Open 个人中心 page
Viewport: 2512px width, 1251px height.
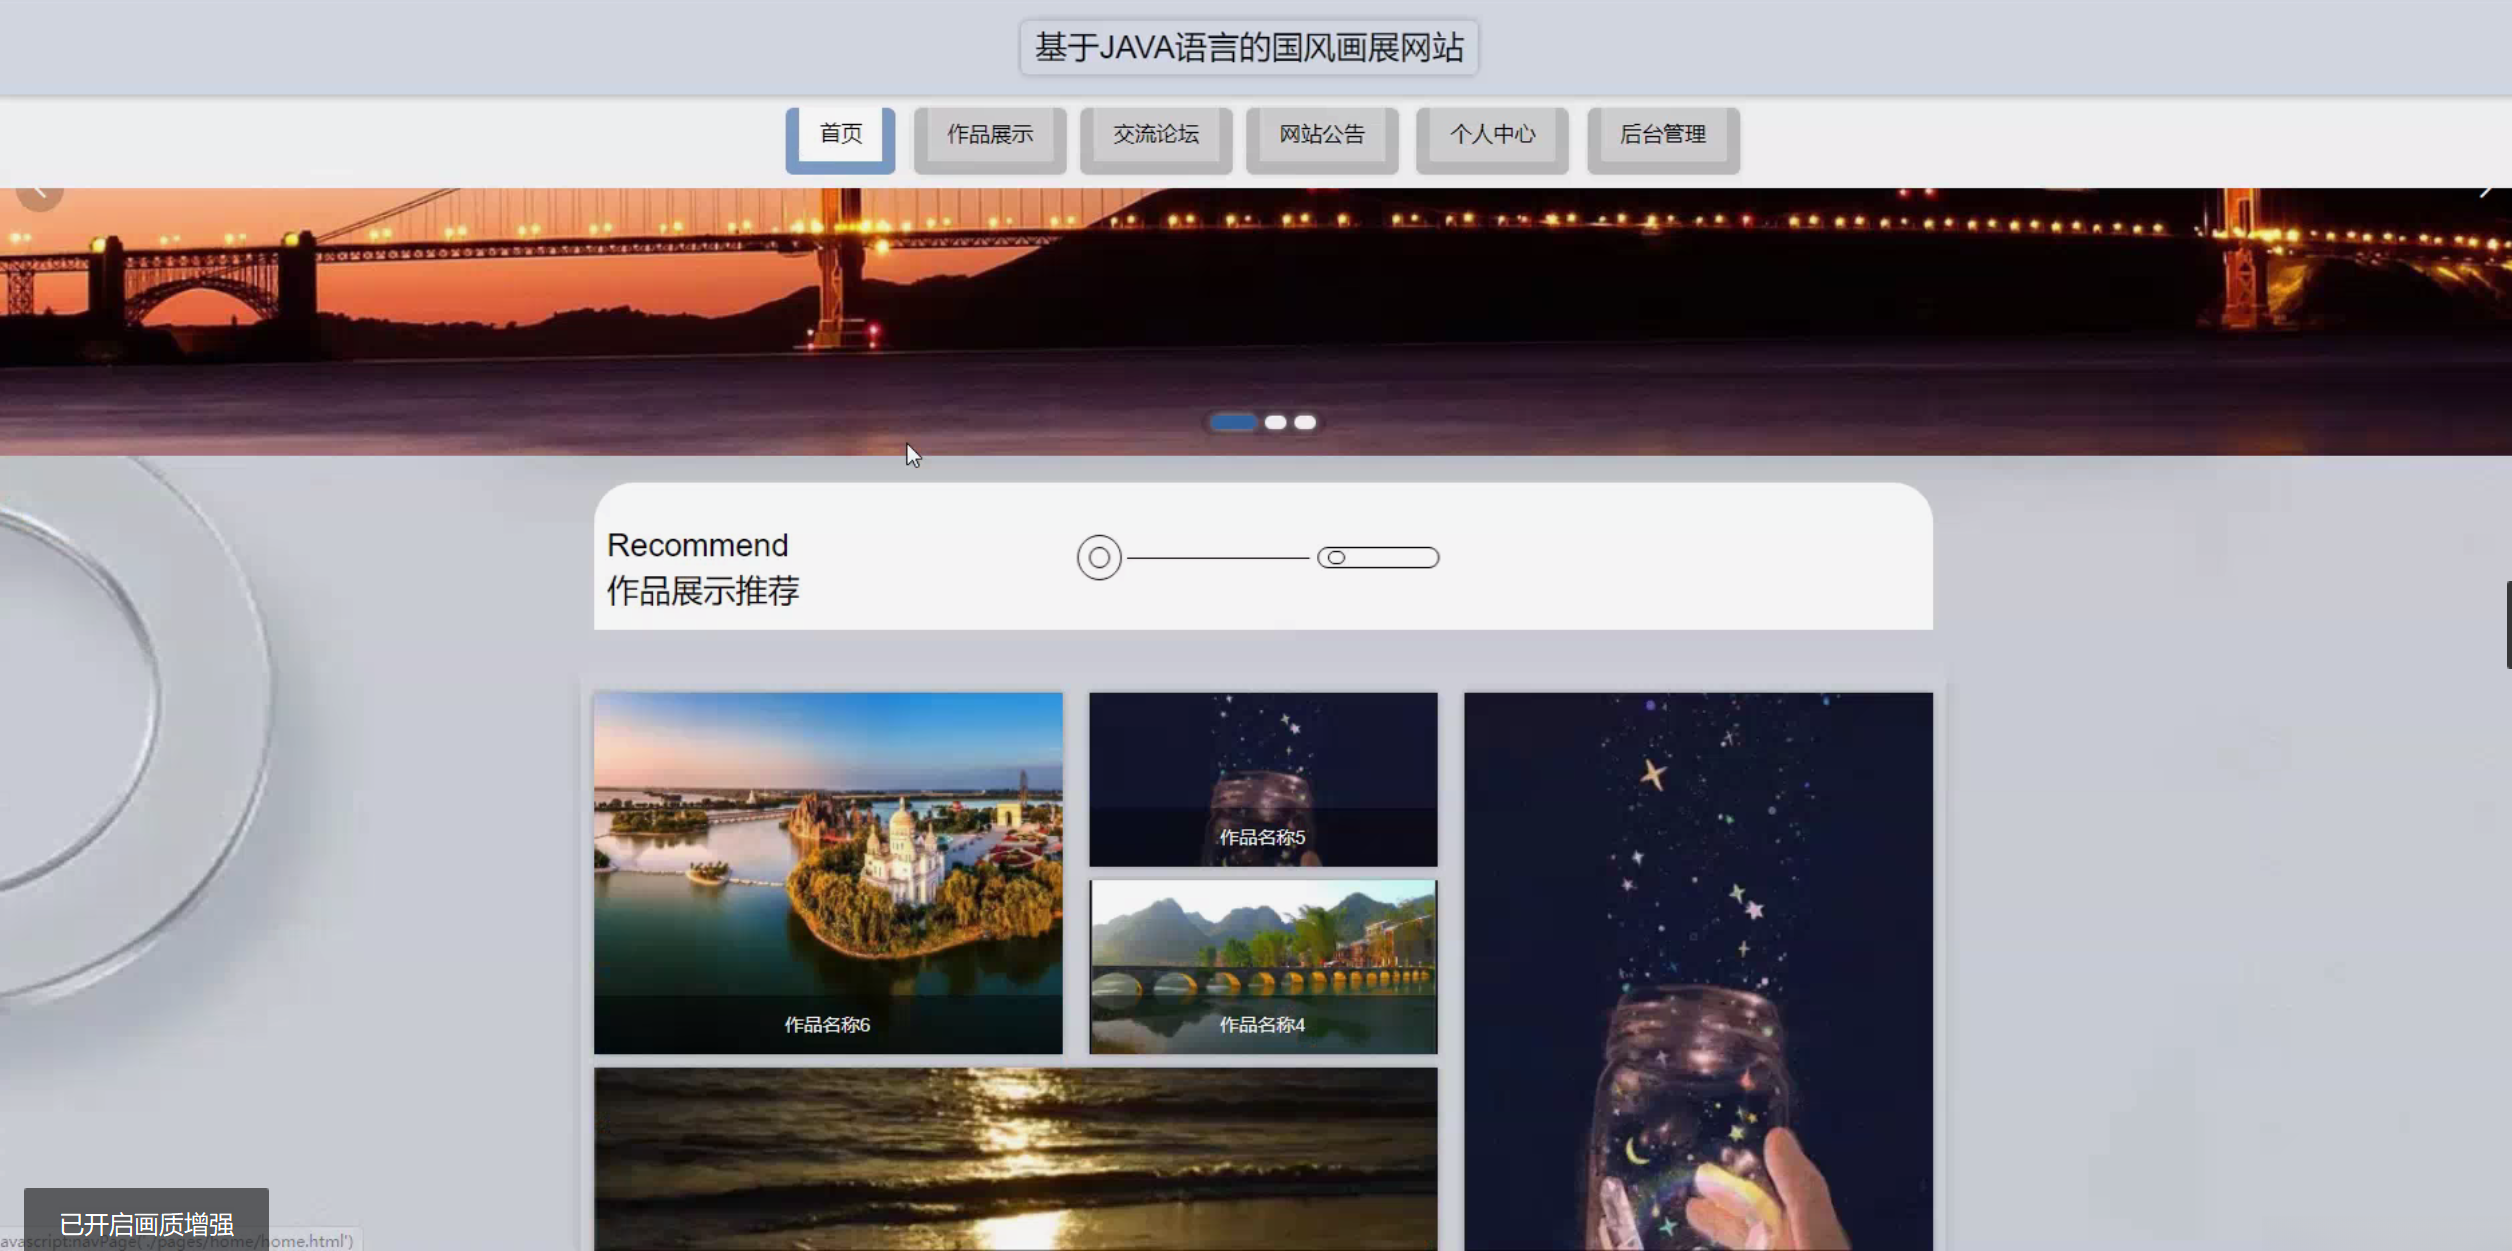pos(1492,135)
